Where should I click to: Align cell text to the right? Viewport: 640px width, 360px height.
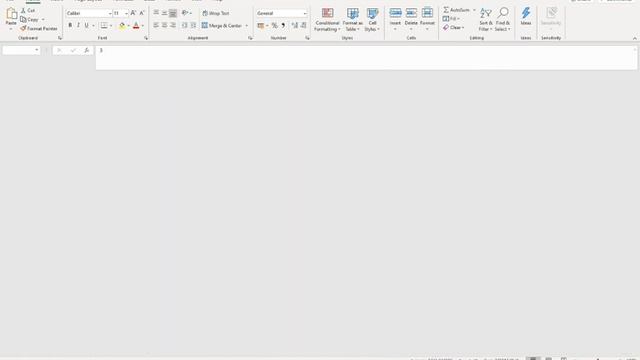(x=173, y=25)
